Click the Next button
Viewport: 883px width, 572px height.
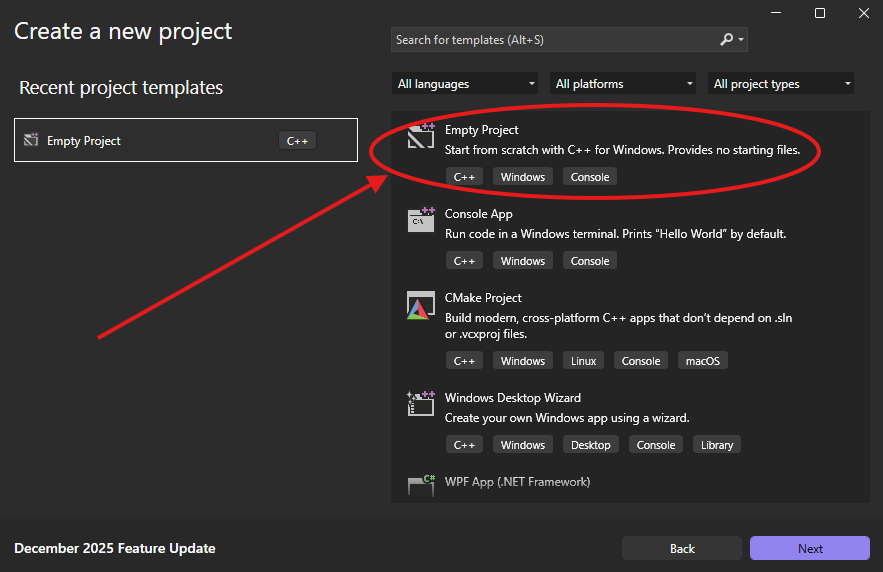pyautogui.click(x=810, y=548)
